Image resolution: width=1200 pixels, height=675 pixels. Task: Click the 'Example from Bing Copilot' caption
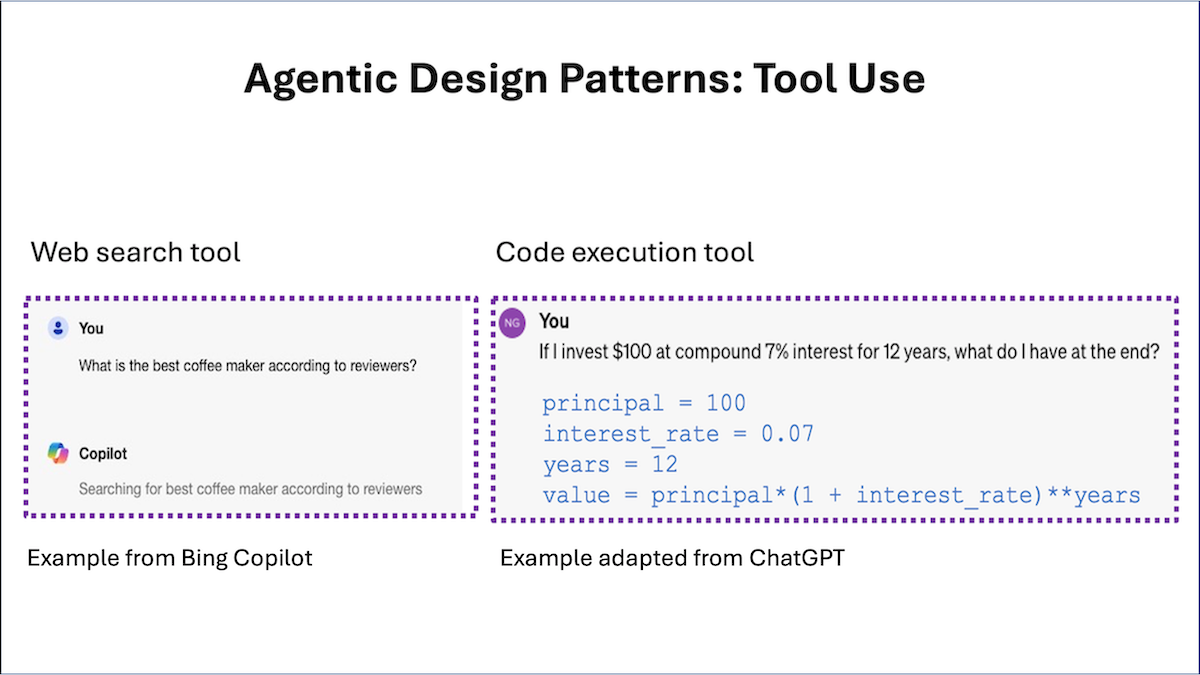pos(170,557)
